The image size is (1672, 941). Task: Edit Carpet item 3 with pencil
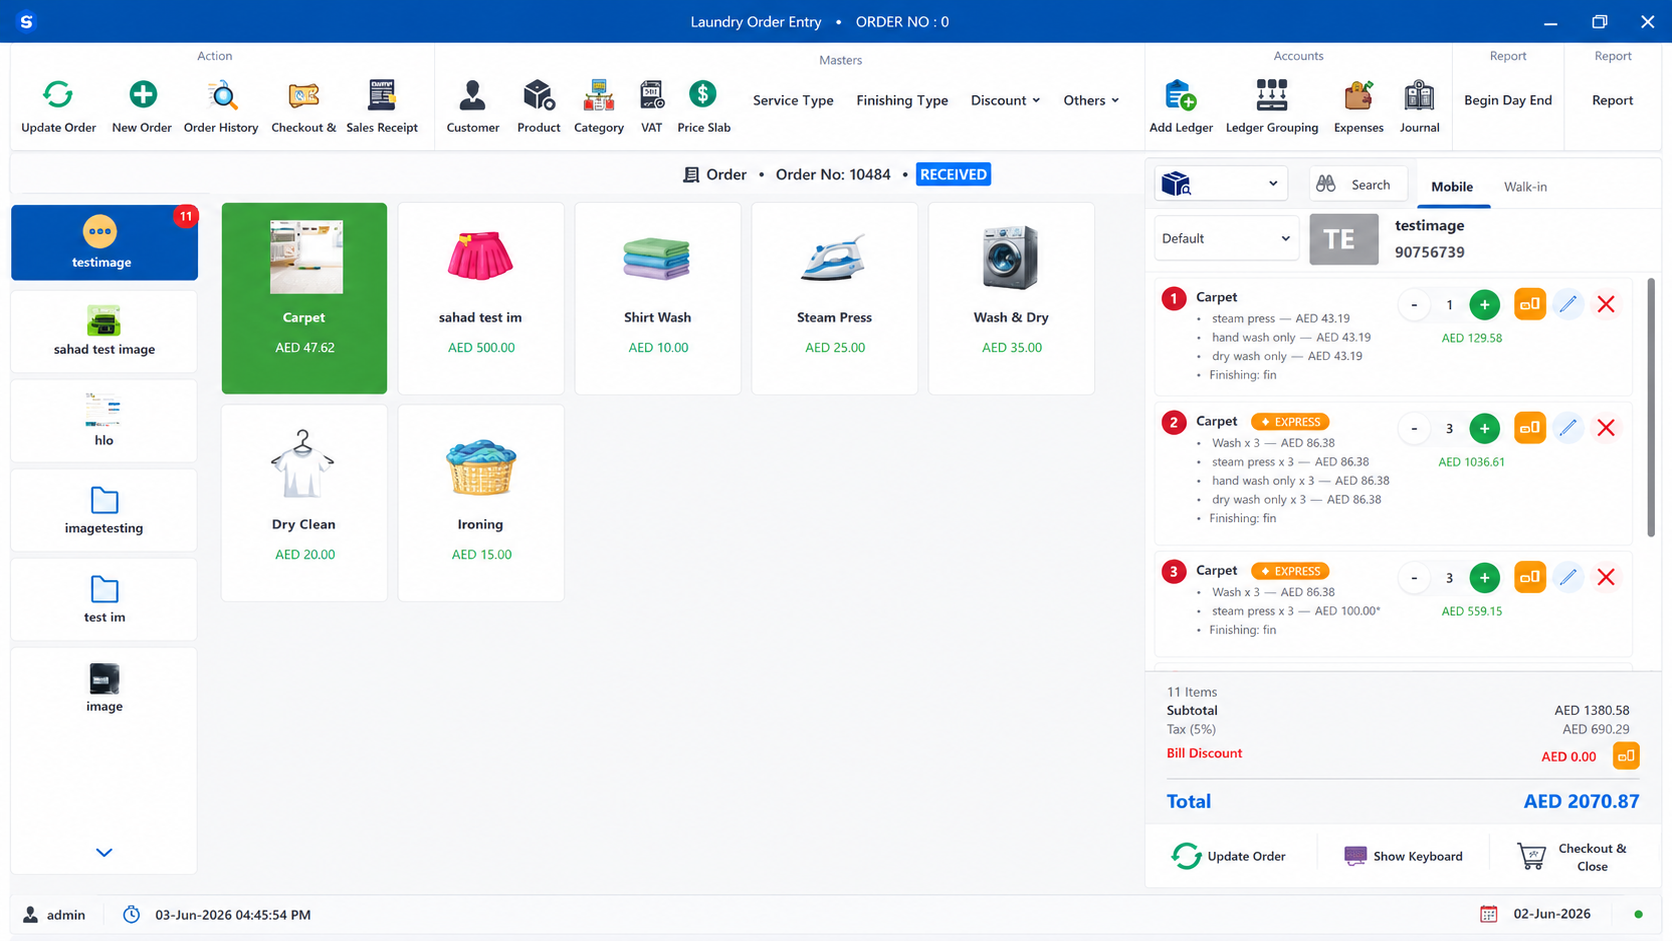[1568, 577]
